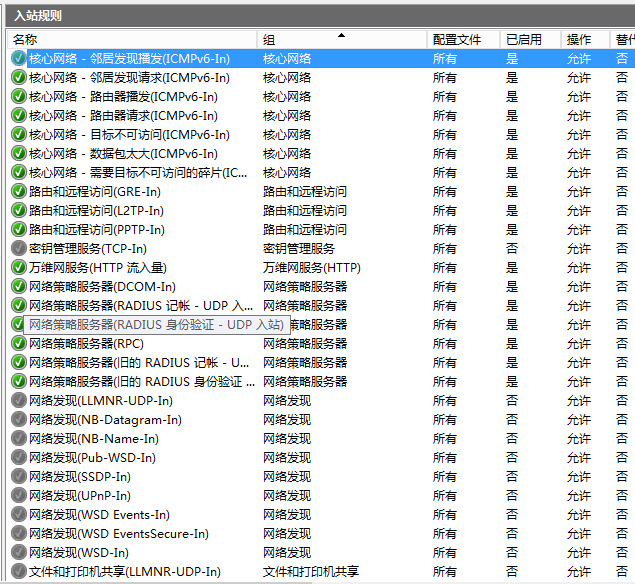Click the gray icon for 网络发现(WSD EventsSecure-In)
This screenshot has width=635, height=584.
[19, 534]
